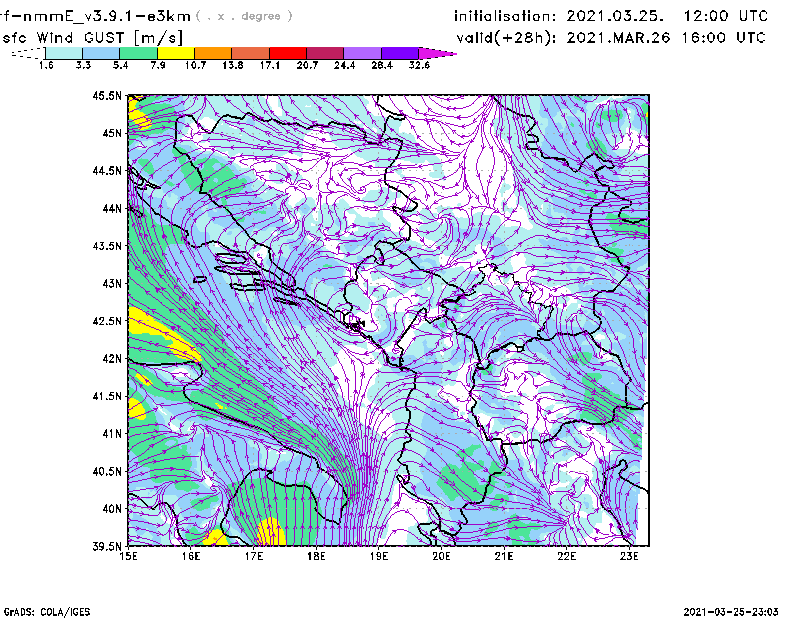Click the 41N latitude label
This screenshot has height=618, width=800.
[x=112, y=434]
